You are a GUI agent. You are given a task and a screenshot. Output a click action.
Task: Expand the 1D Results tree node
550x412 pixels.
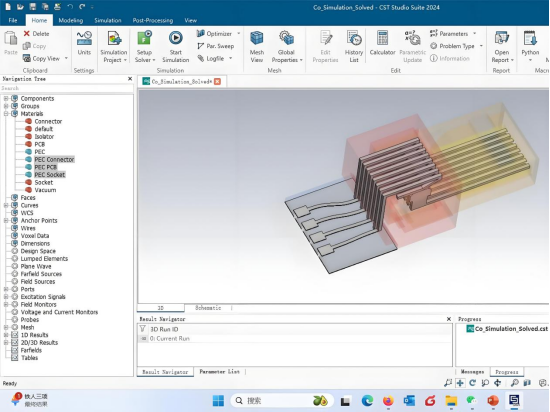[6, 335]
